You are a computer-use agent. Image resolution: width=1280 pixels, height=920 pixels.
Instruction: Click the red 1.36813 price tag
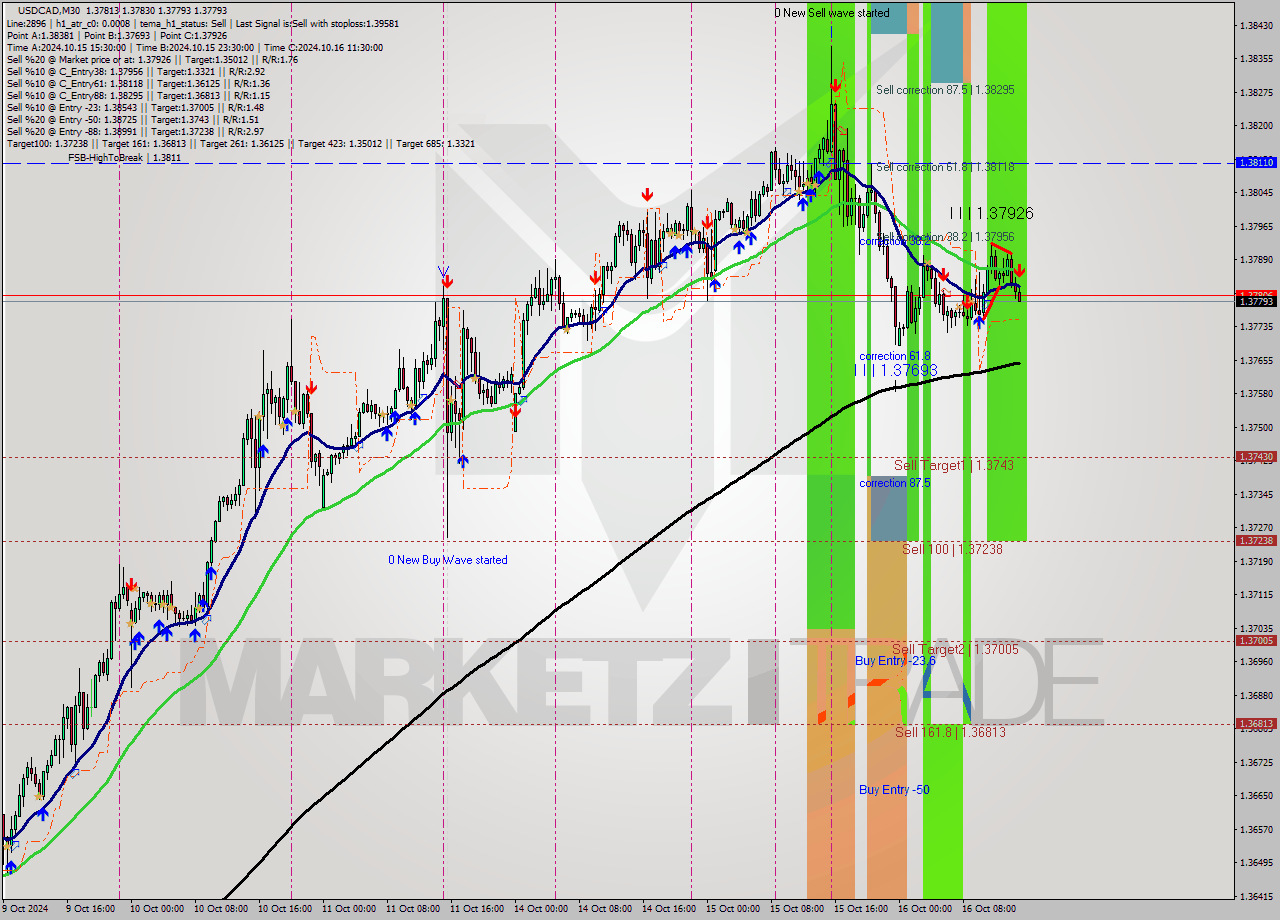tap(1256, 724)
